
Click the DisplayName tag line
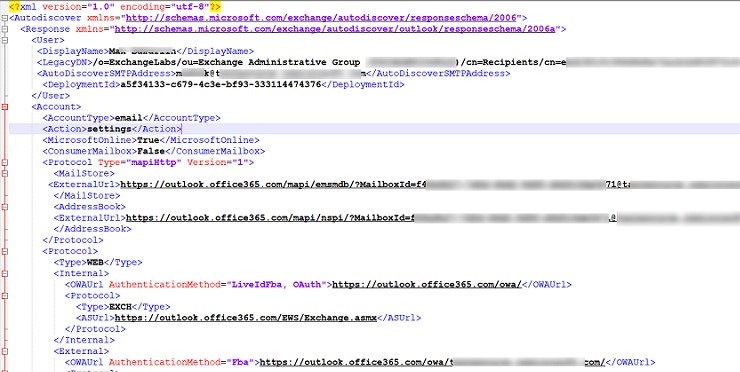click(x=145, y=51)
